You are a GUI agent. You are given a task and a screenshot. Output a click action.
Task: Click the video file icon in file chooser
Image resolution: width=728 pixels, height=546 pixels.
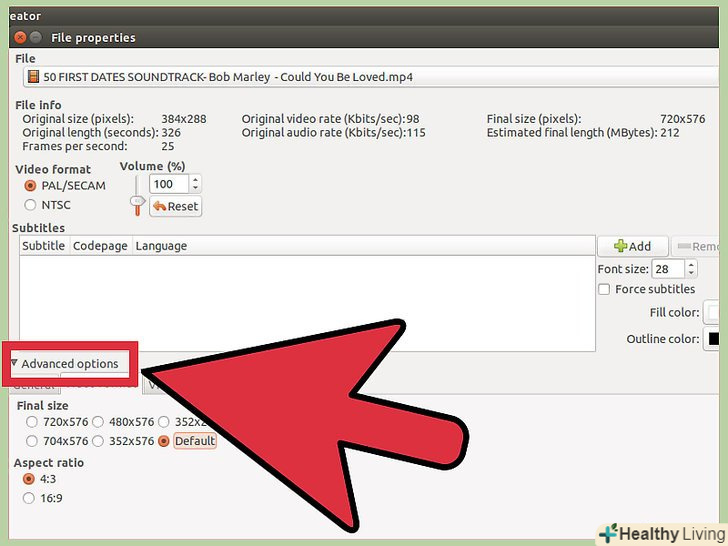[33, 76]
